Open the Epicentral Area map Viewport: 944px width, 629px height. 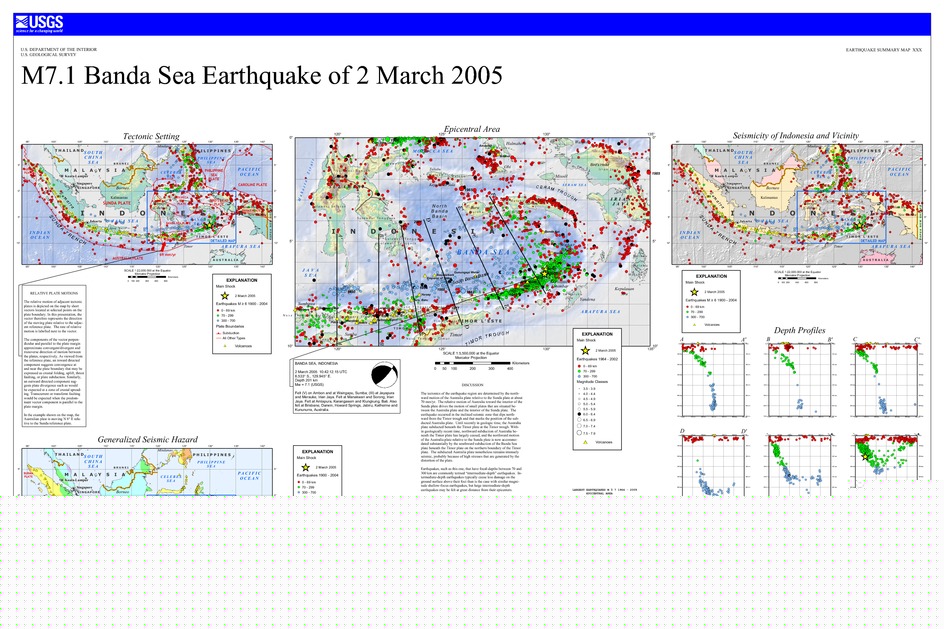click(x=473, y=241)
